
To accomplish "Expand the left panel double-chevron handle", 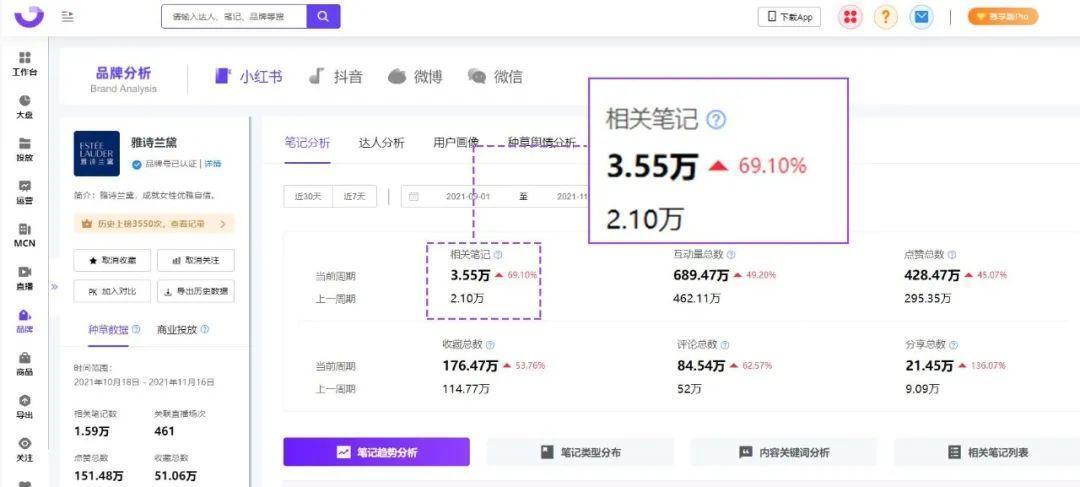I will click(55, 287).
